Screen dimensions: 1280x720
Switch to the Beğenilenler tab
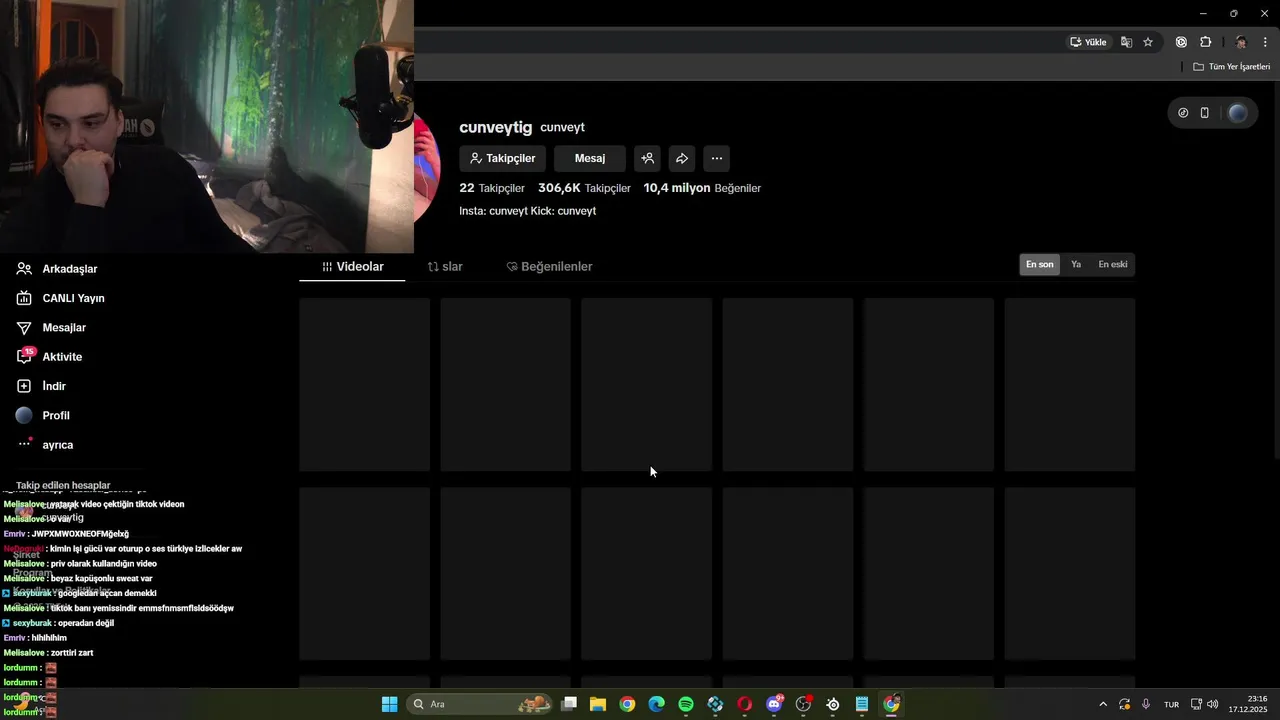pyautogui.click(x=549, y=267)
